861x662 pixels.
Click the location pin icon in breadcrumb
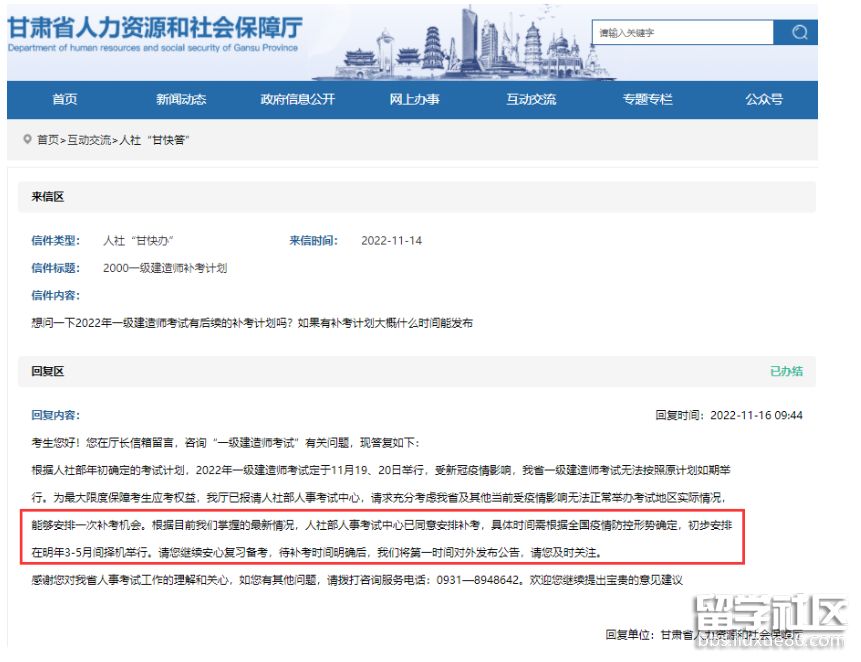point(27,140)
